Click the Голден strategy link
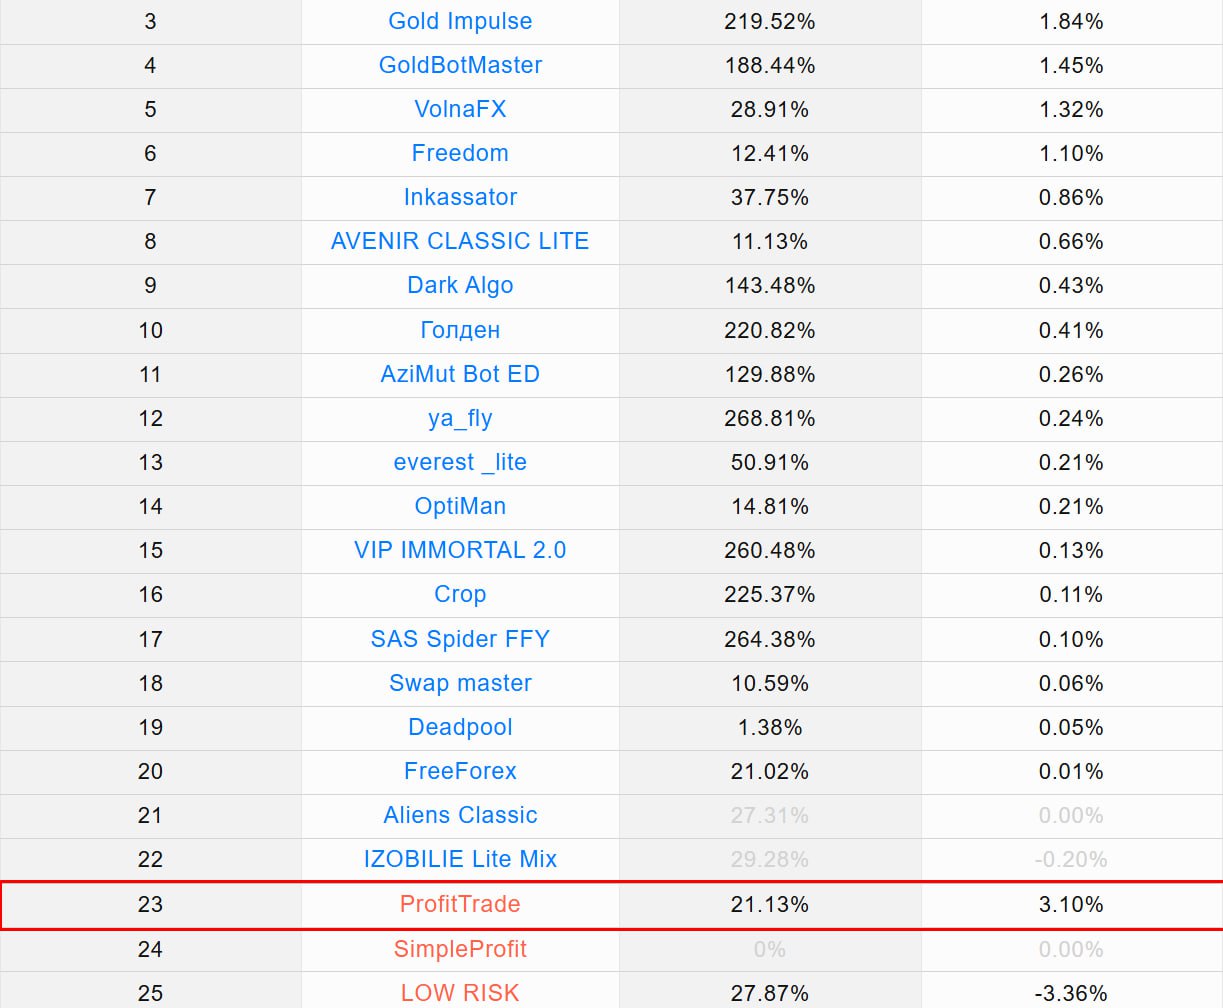Viewport: 1223px width, 1008px height. [x=460, y=330]
